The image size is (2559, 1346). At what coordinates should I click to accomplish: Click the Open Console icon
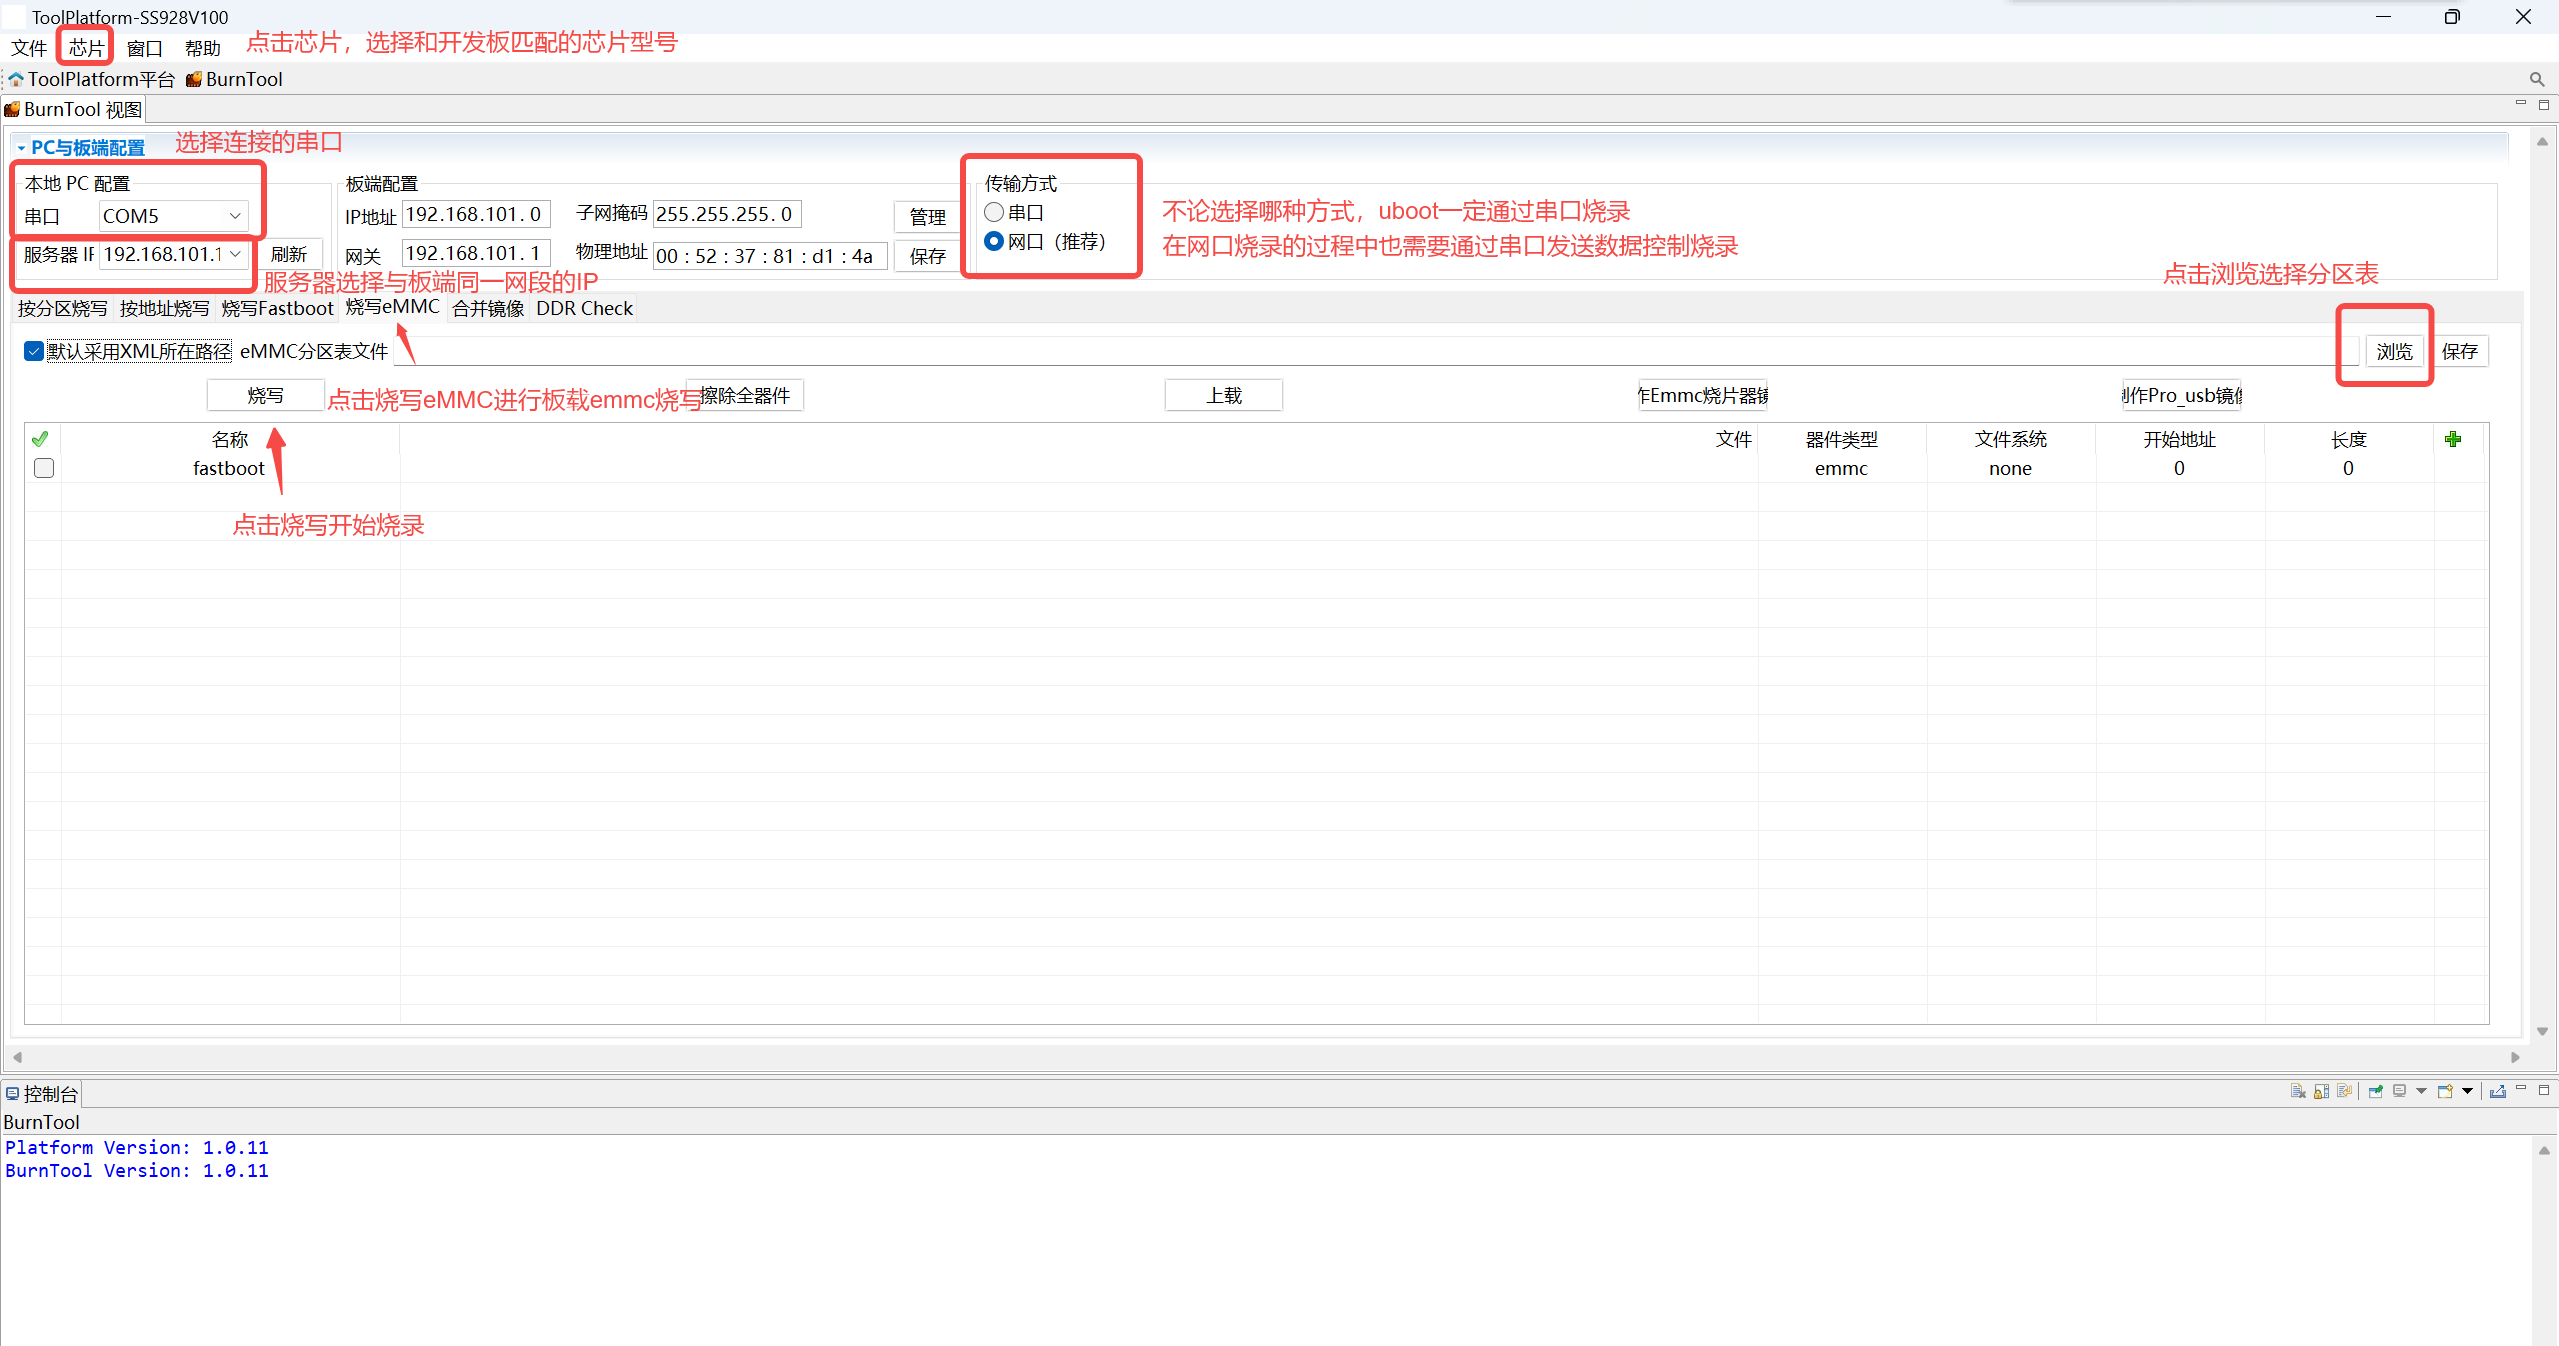[x=2445, y=1091]
